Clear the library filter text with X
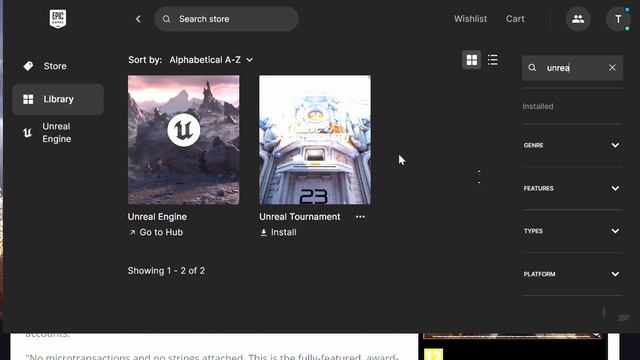This screenshot has height=360, width=640. coord(612,68)
